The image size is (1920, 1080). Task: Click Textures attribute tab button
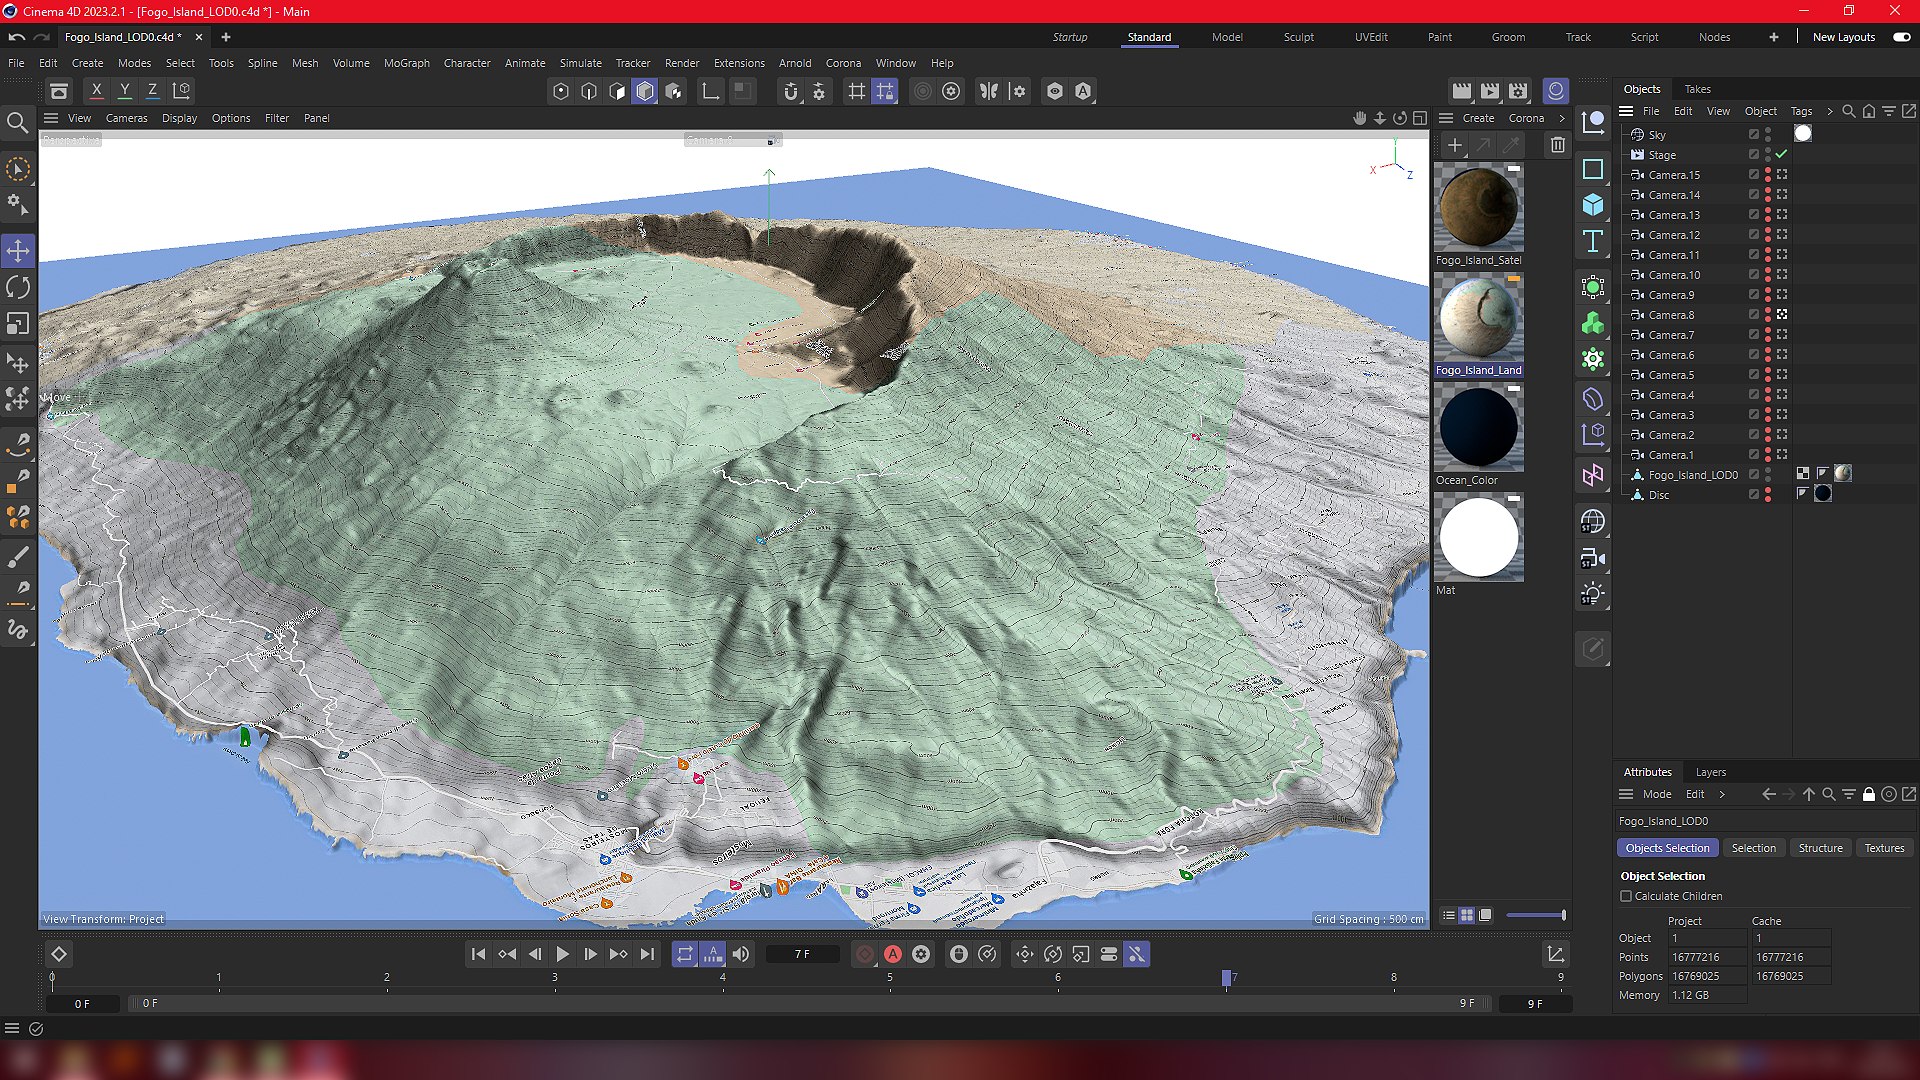1884,848
